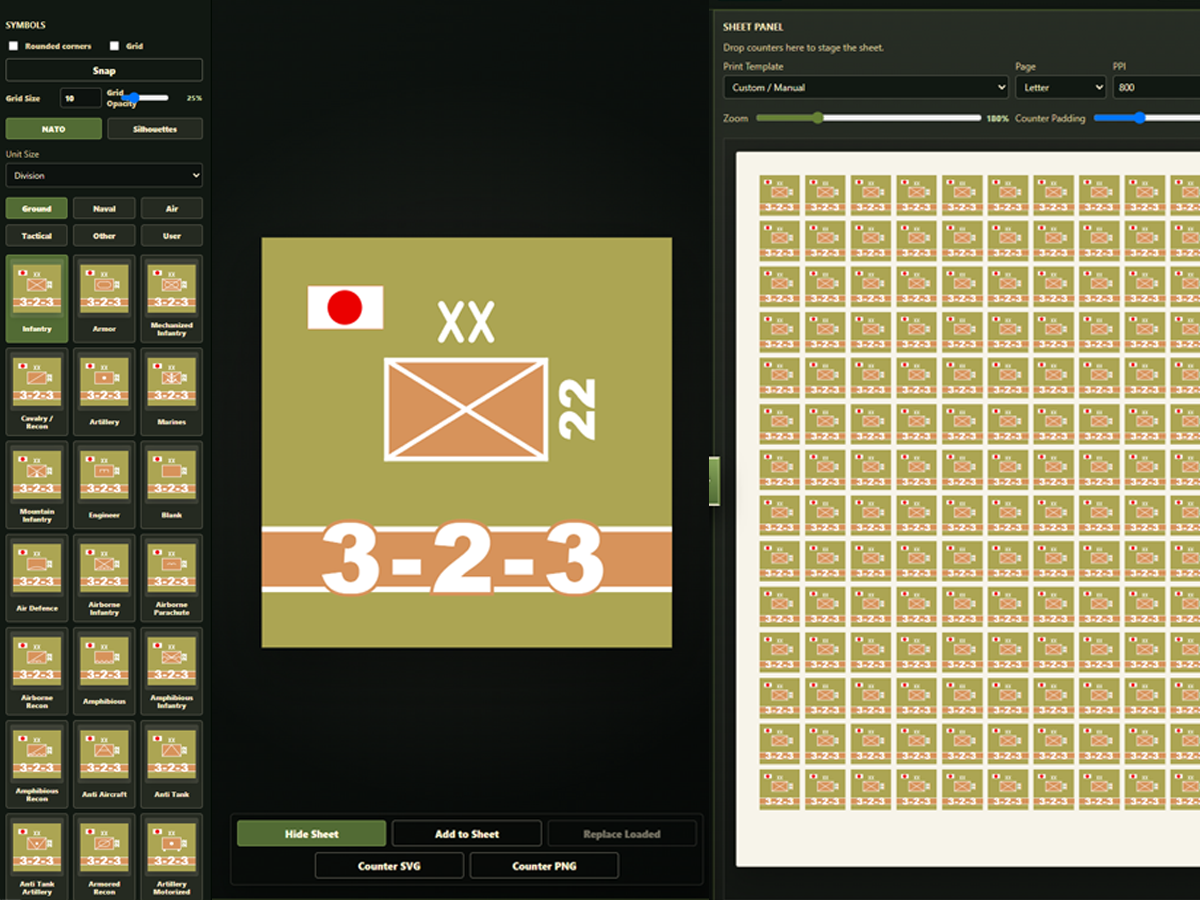Export with Counter SVG button
The width and height of the screenshot is (1200, 900).
[390, 866]
